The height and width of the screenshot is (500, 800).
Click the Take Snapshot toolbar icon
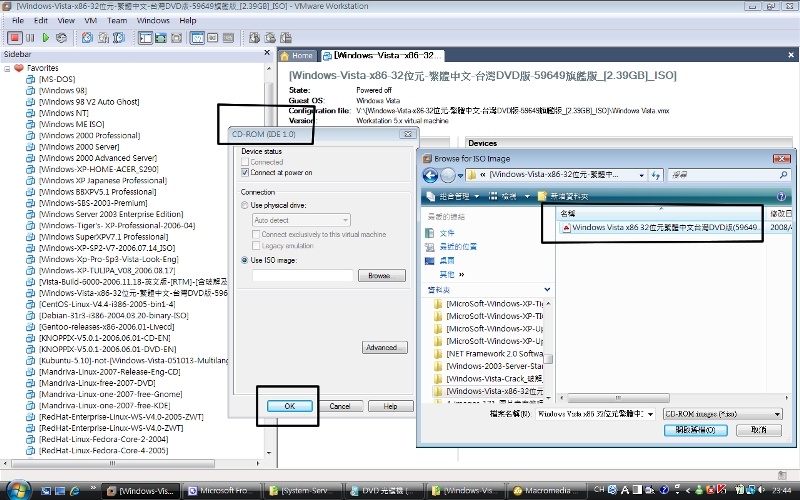coord(87,38)
